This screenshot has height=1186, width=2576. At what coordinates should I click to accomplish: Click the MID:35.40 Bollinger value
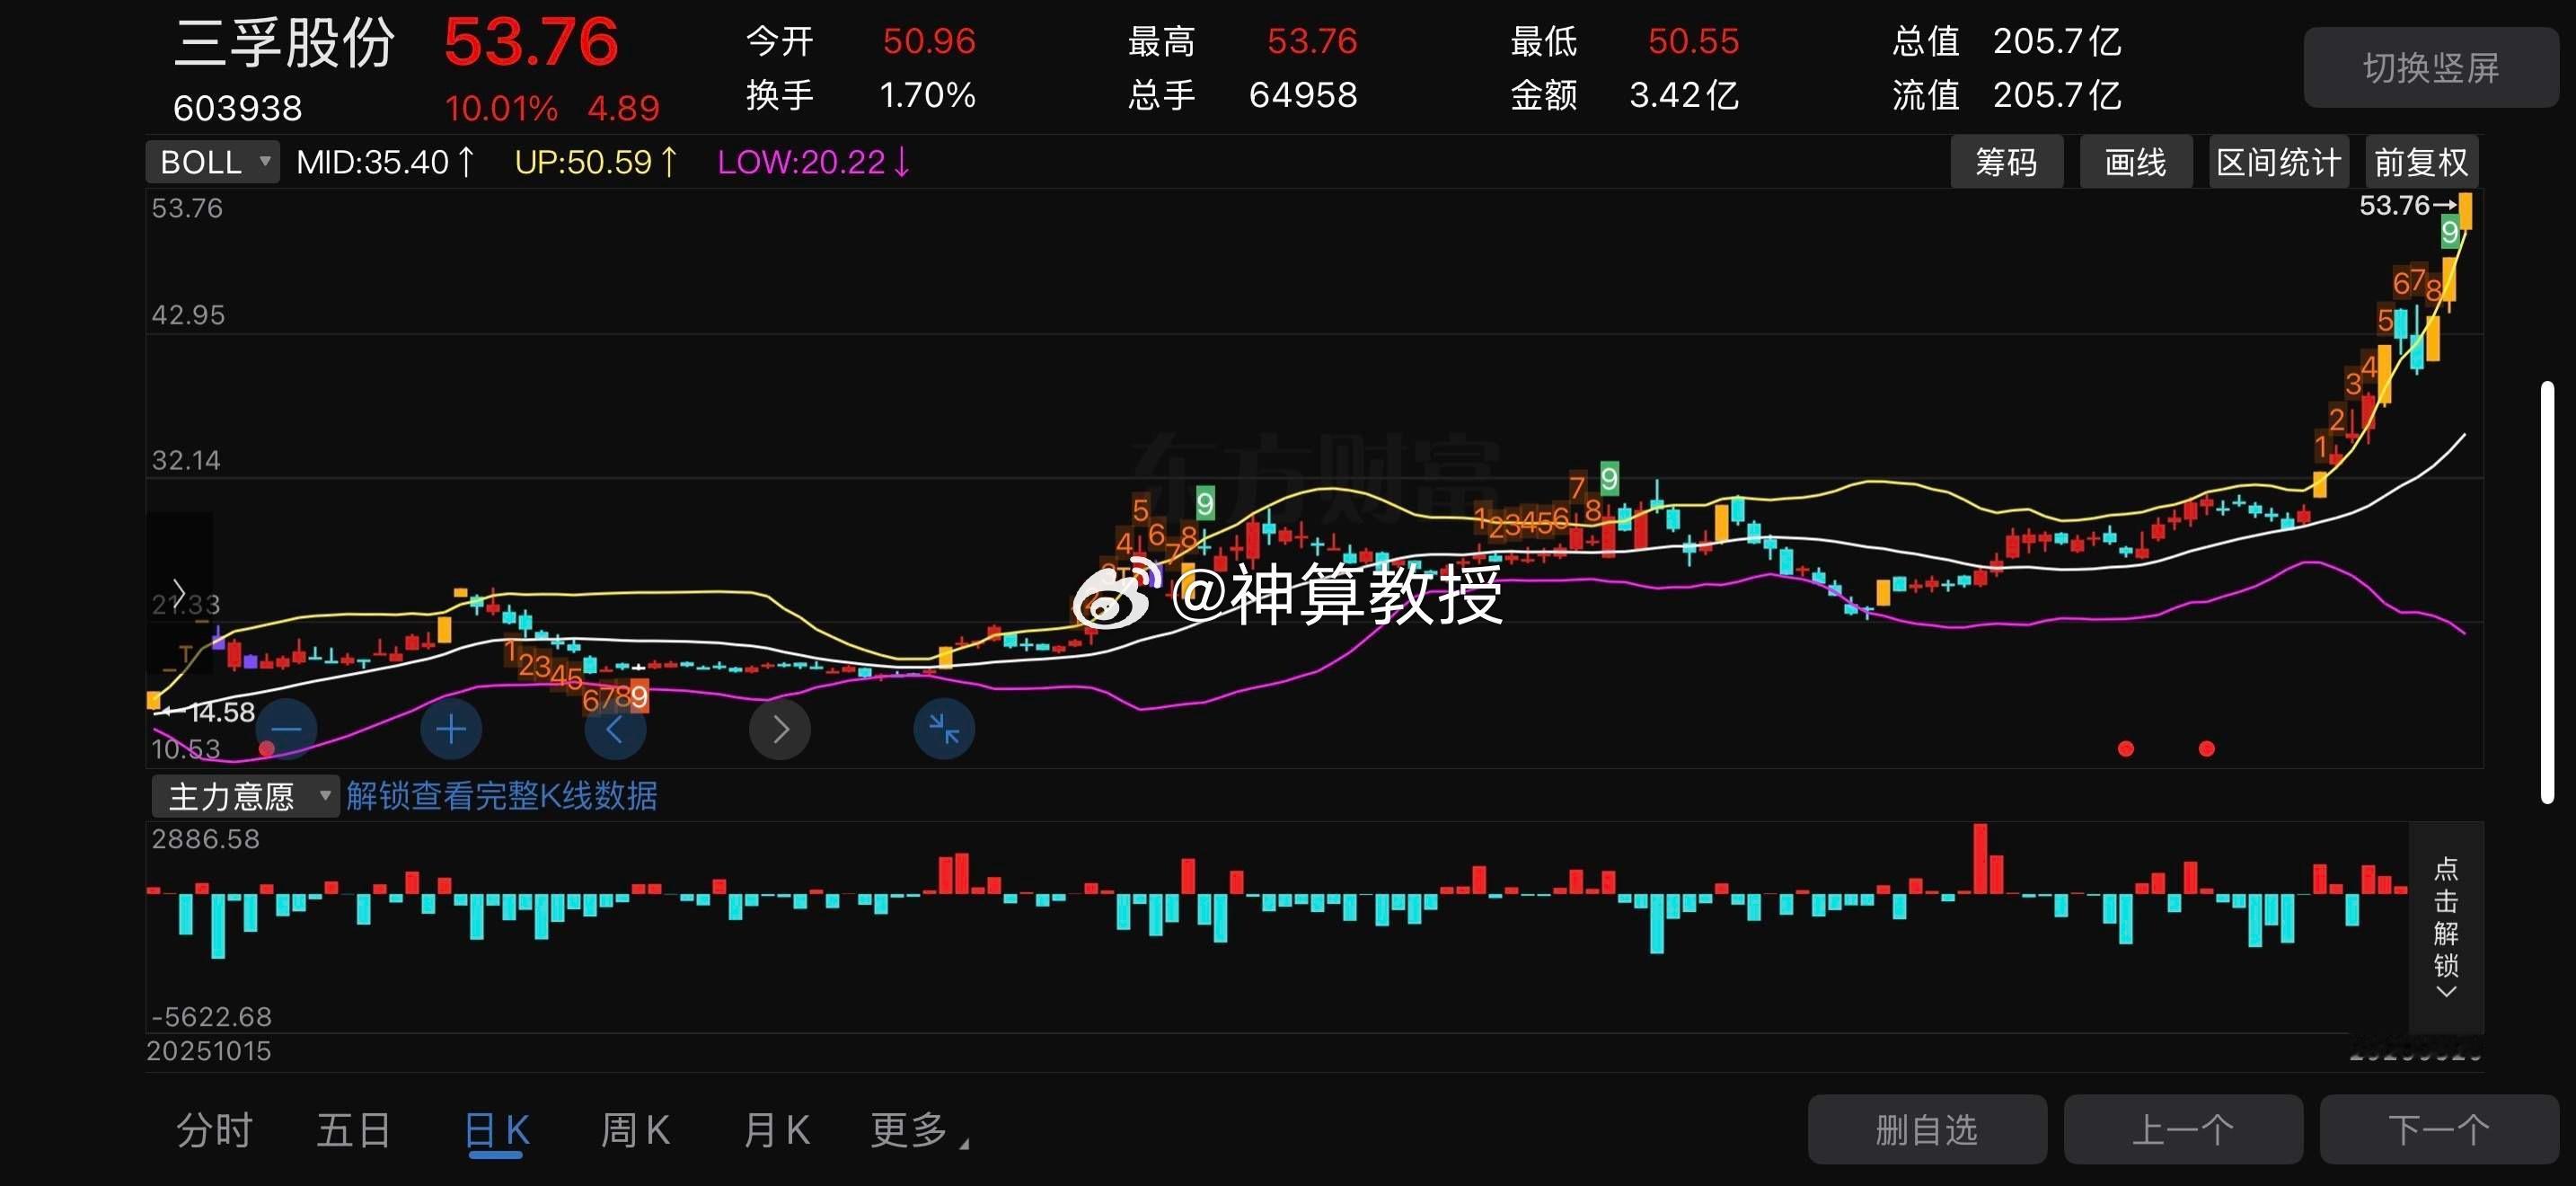pyautogui.click(x=385, y=162)
